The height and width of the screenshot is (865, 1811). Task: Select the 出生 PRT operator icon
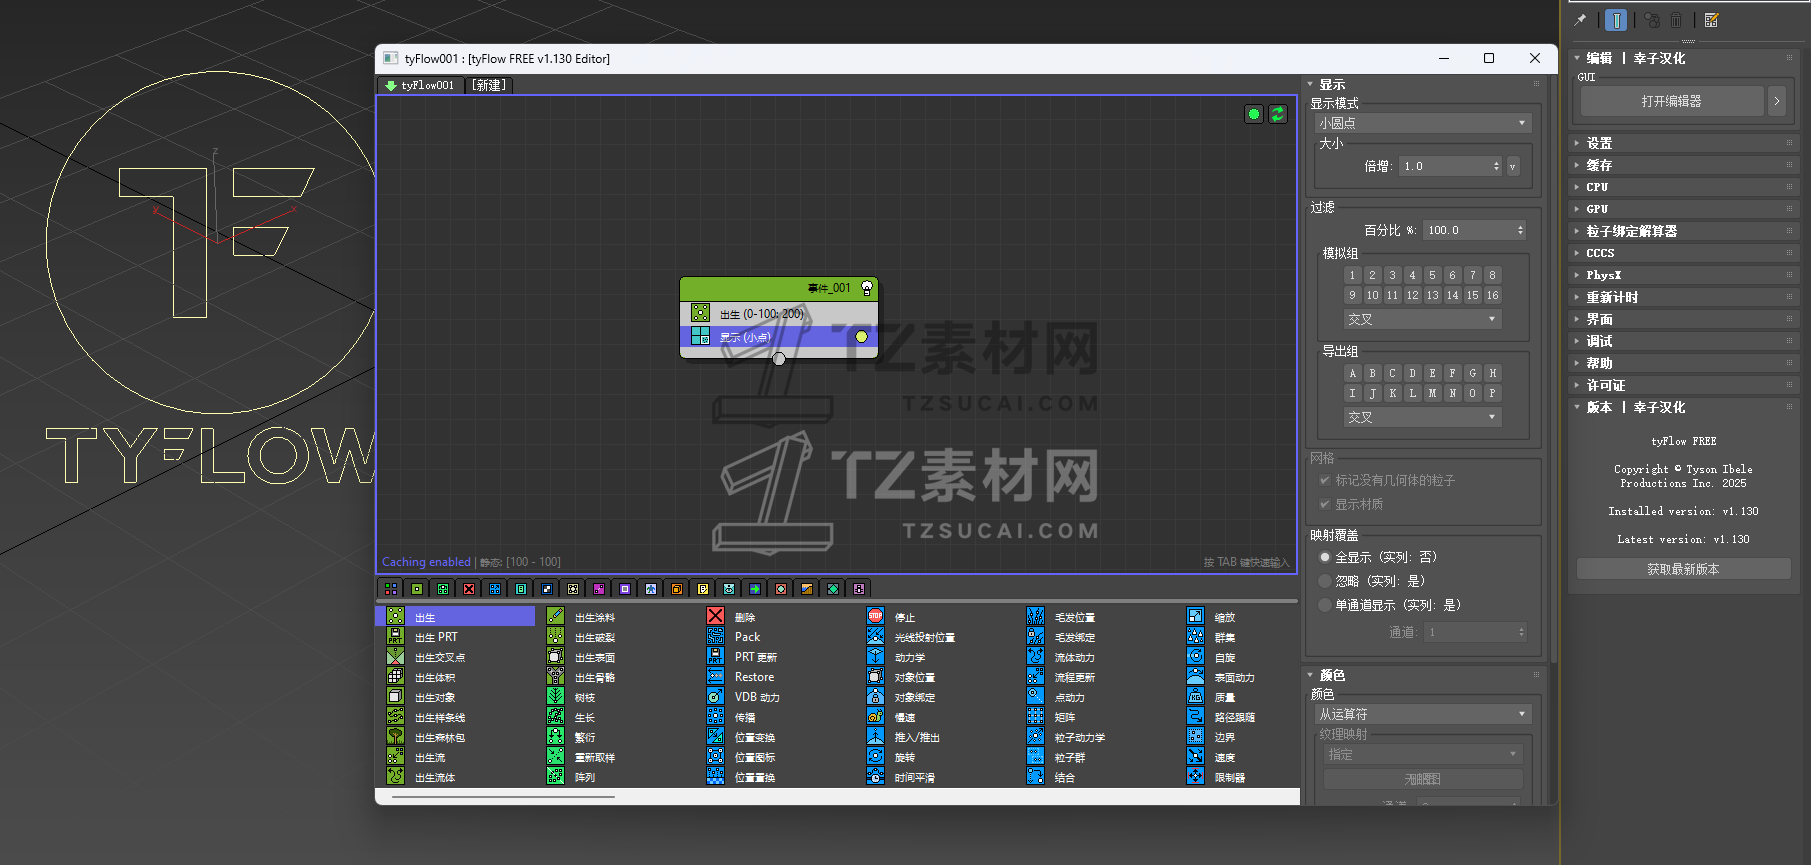[396, 636]
